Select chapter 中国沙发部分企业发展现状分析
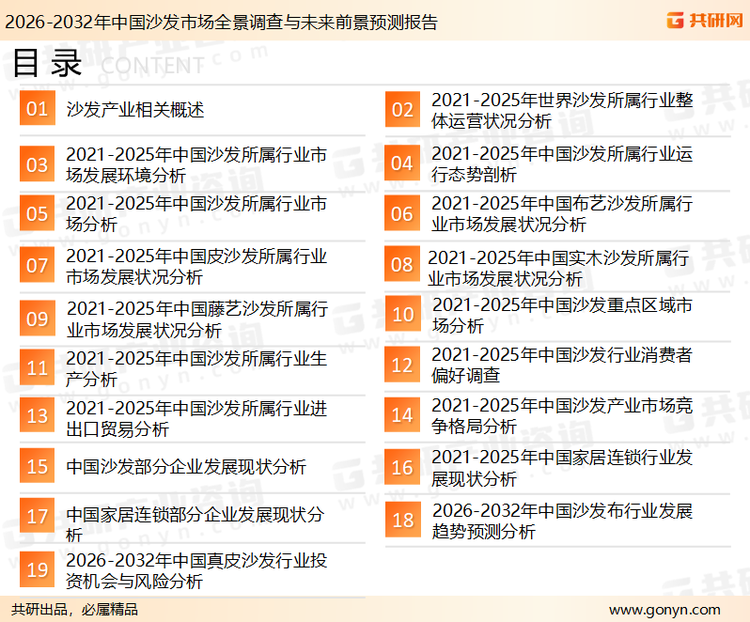 186,466
